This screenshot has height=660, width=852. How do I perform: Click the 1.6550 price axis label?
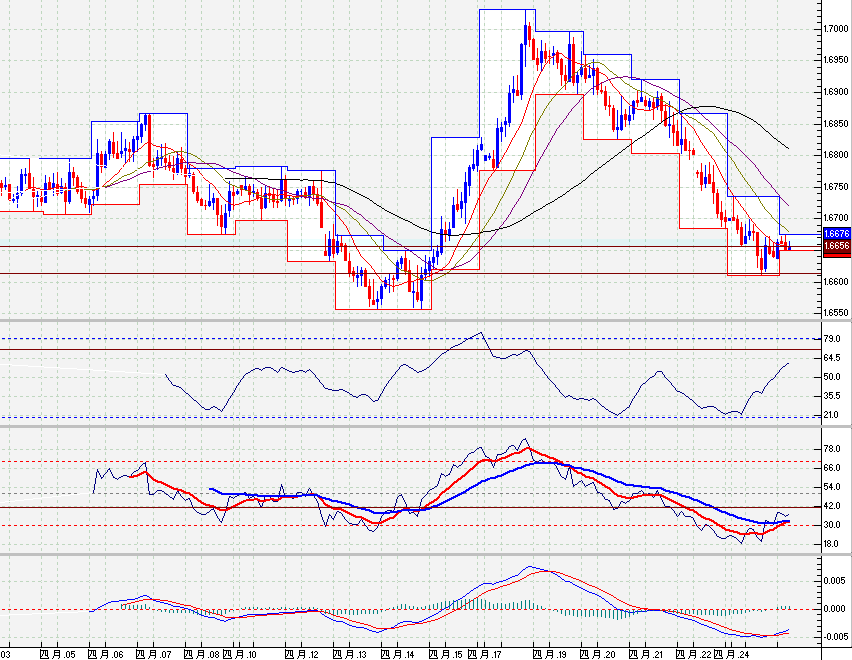pos(833,312)
